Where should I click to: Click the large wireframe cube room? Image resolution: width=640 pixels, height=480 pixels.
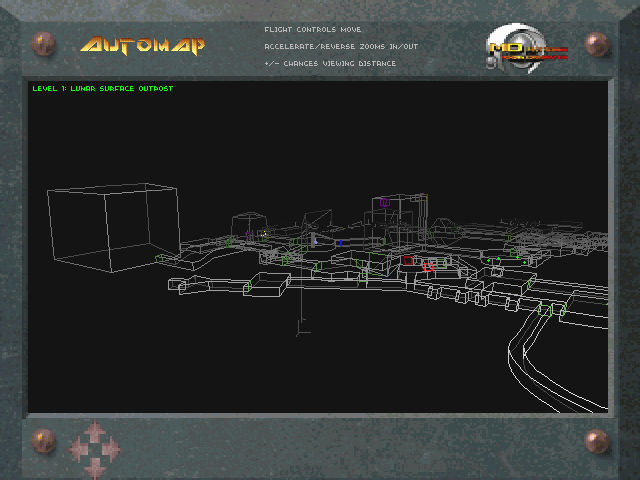click(113, 227)
